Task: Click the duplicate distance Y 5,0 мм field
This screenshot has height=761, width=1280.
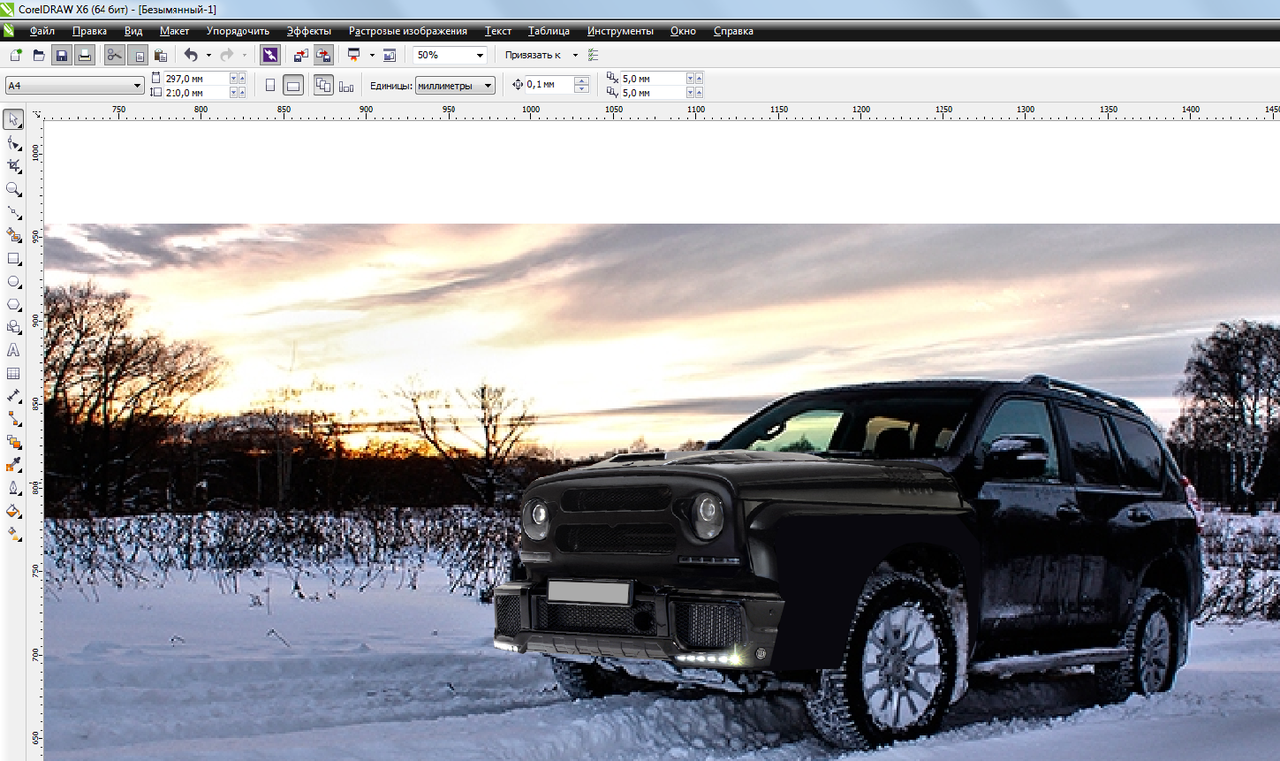Action: pyautogui.click(x=652, y=92)
